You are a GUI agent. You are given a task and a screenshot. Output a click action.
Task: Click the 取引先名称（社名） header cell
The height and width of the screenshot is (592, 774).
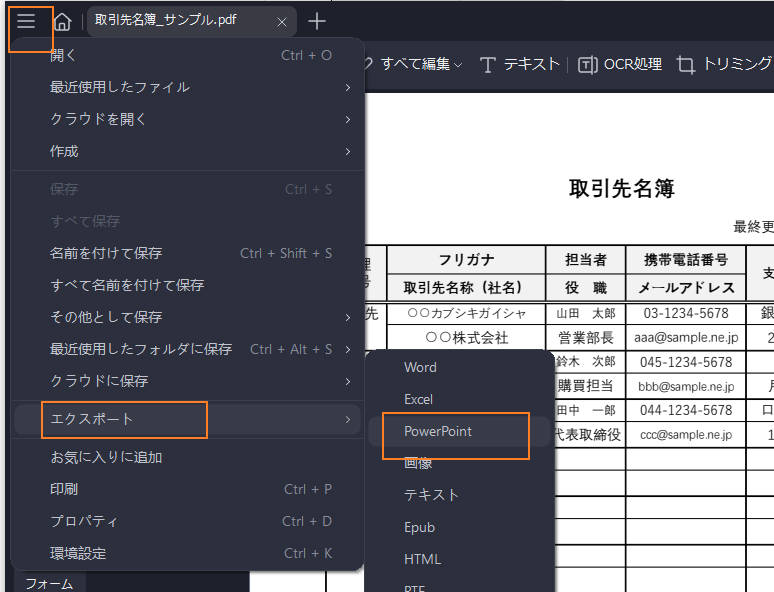click(466, 287)
